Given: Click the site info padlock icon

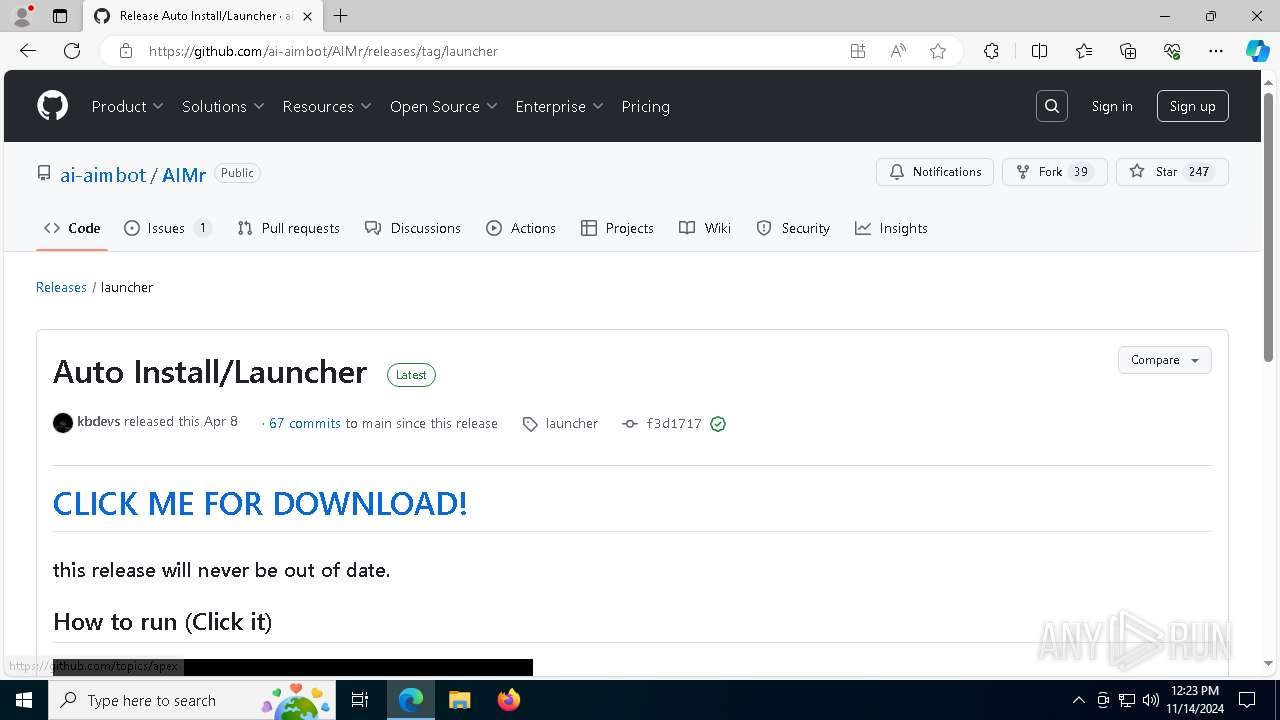Looking at the screenshot, I should pos(126,51).
